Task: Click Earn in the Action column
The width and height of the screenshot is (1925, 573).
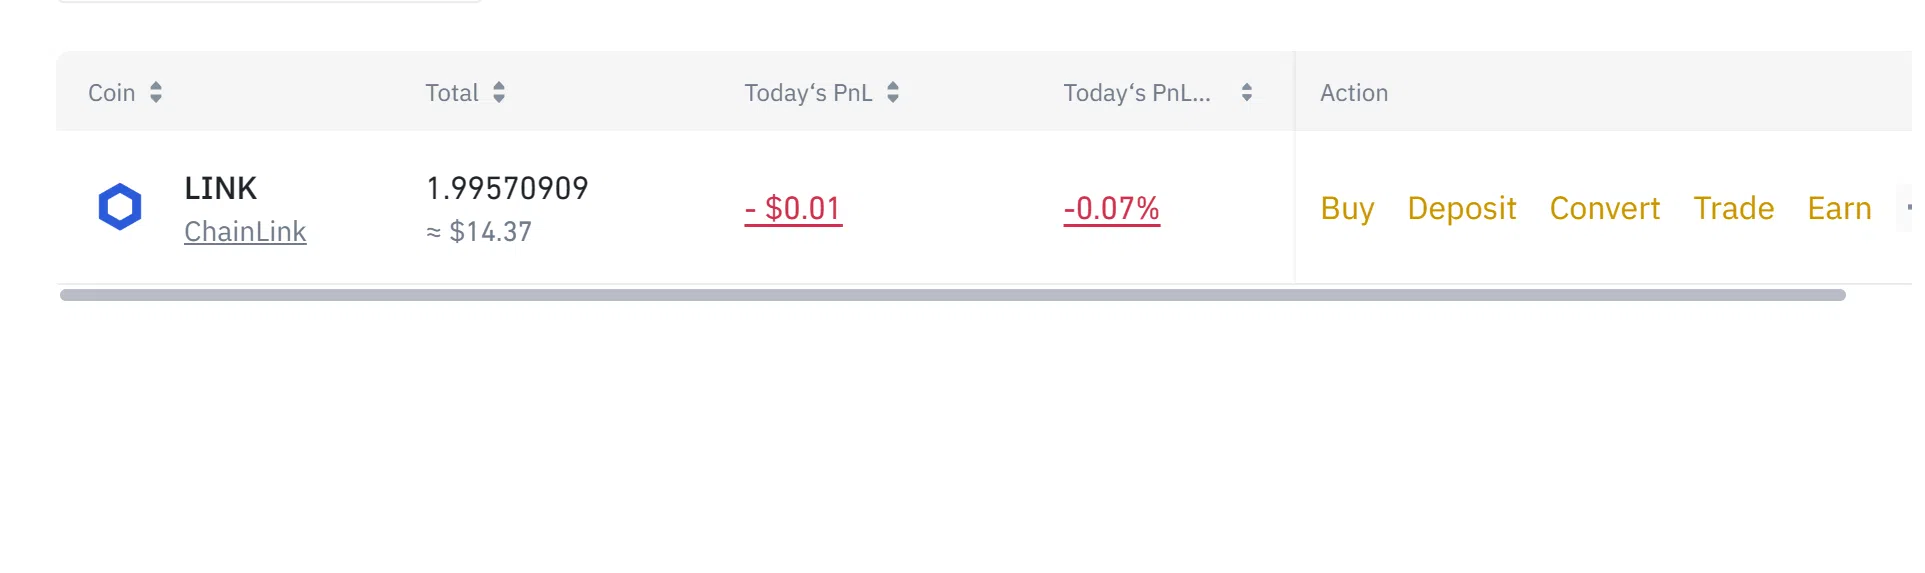Action: pos(1839,208)
